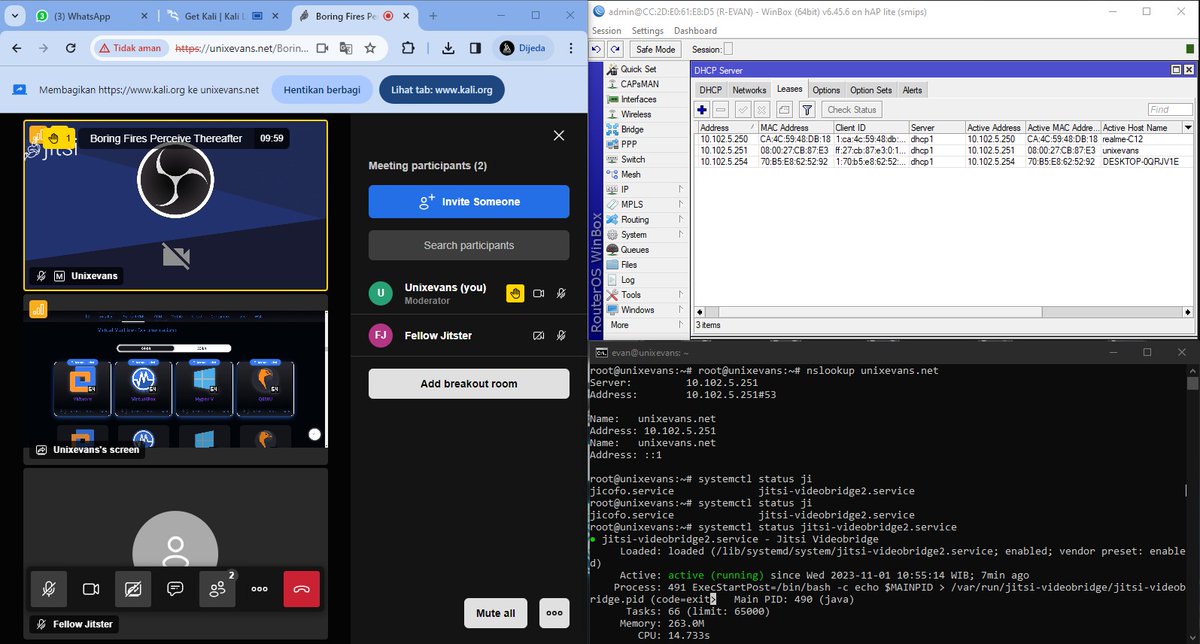This screenshot has height=644, width=1200.
Task: Click camera icon beside Unixevans (you)
Action: click(x=539, y=294)
